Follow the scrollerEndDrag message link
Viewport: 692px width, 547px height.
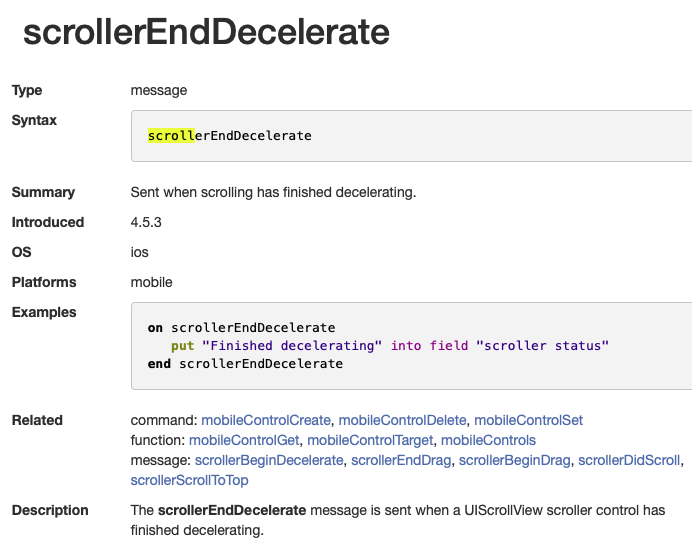pos(401,460)
